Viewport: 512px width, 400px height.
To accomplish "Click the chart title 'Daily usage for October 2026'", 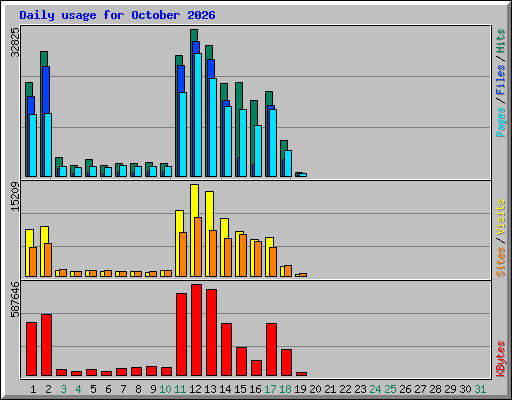I will tap(117, 15).
